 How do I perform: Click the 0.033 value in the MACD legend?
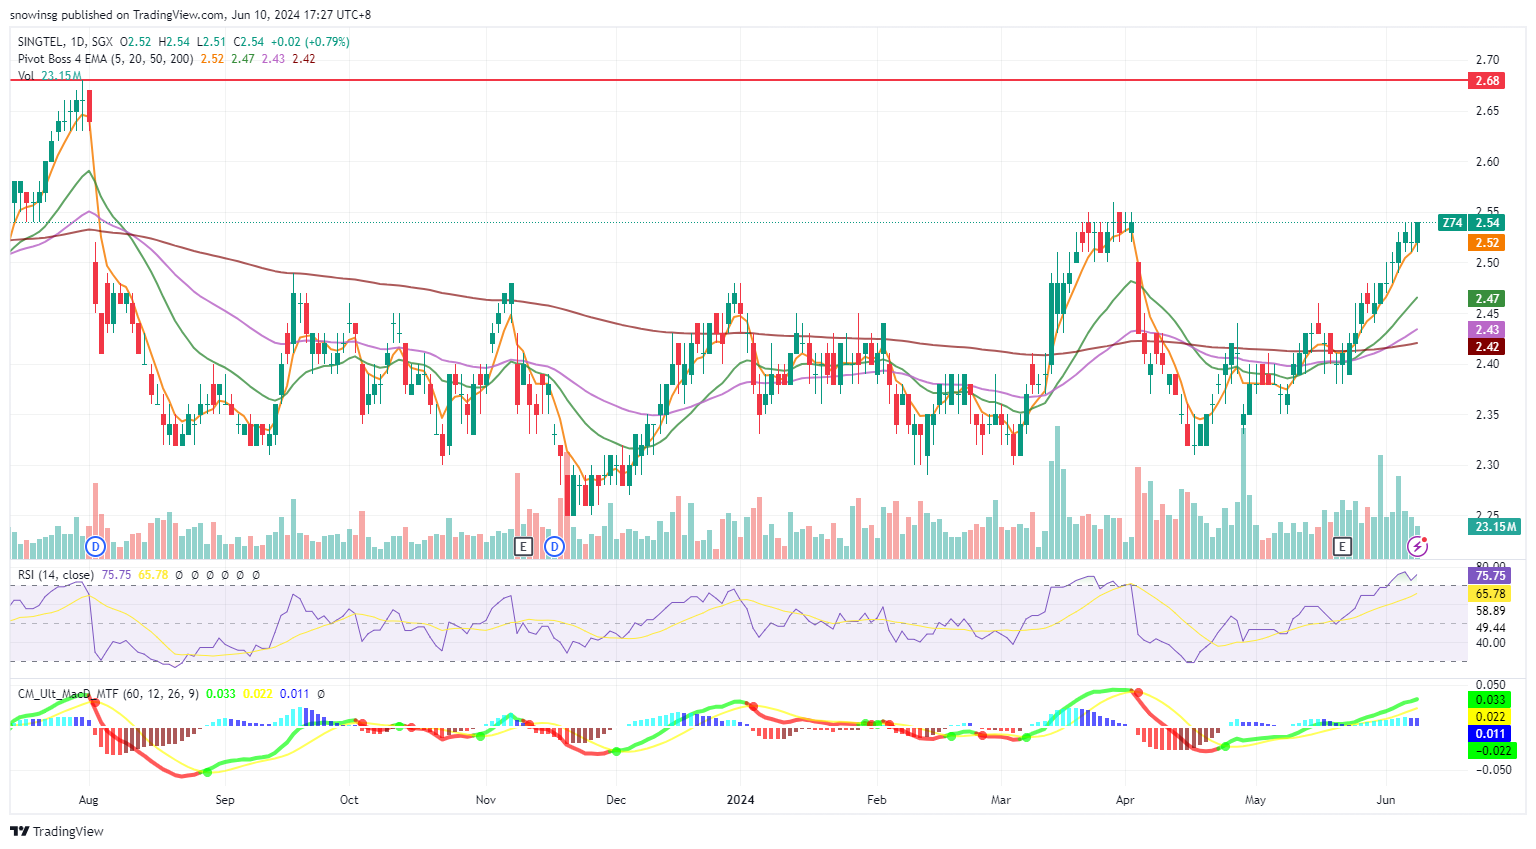221,693
